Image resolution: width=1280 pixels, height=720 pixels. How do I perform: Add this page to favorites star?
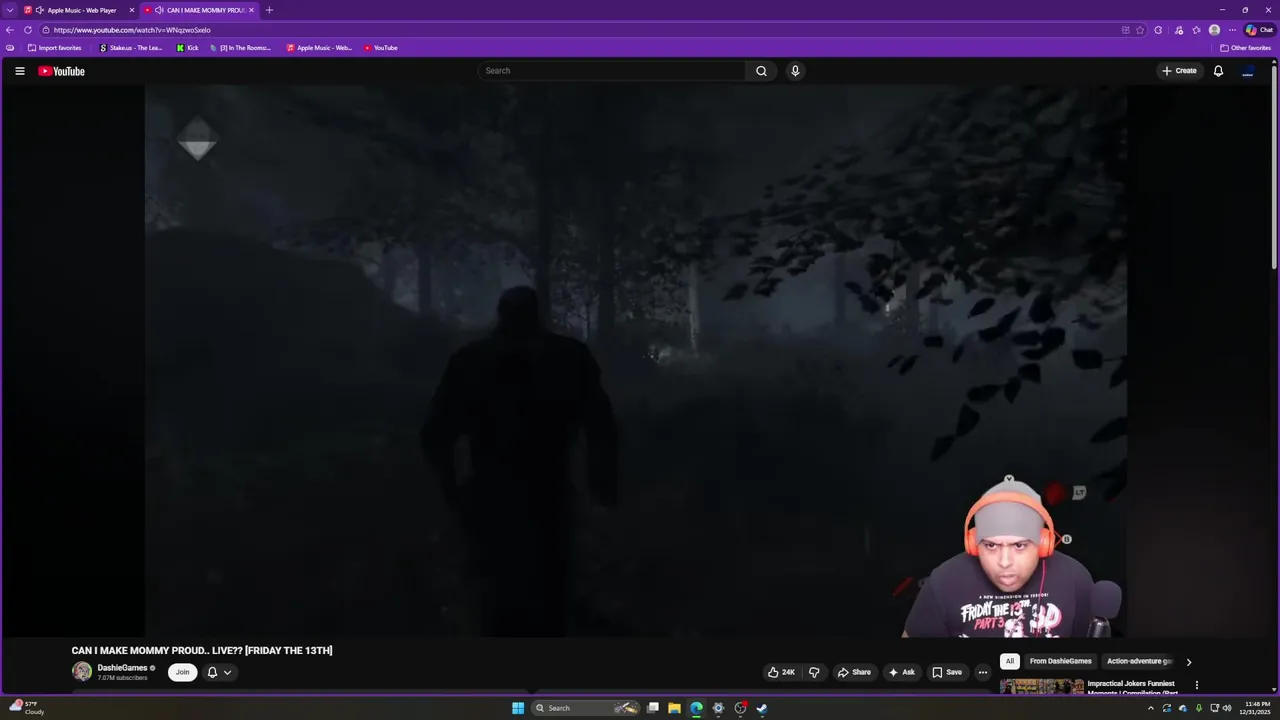pos(1140,30)
